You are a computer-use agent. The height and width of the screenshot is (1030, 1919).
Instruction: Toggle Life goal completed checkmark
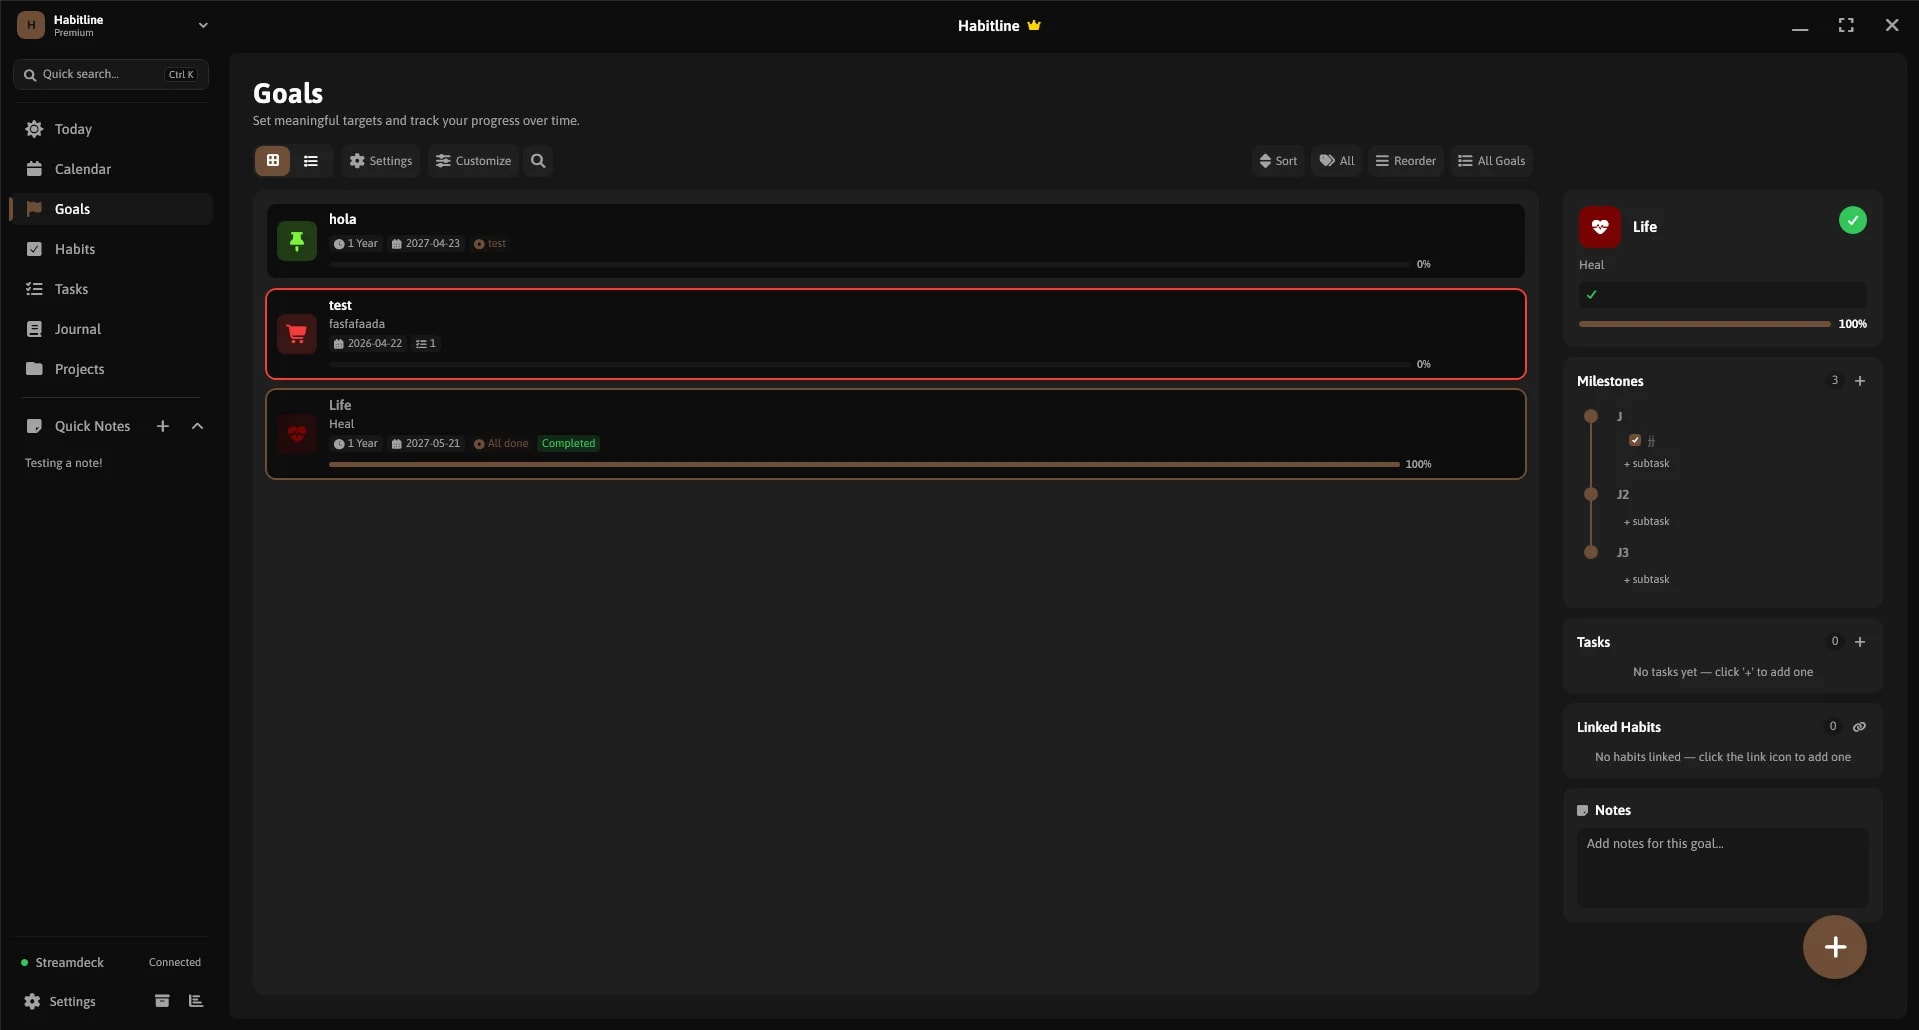(x=1853, y=220)
